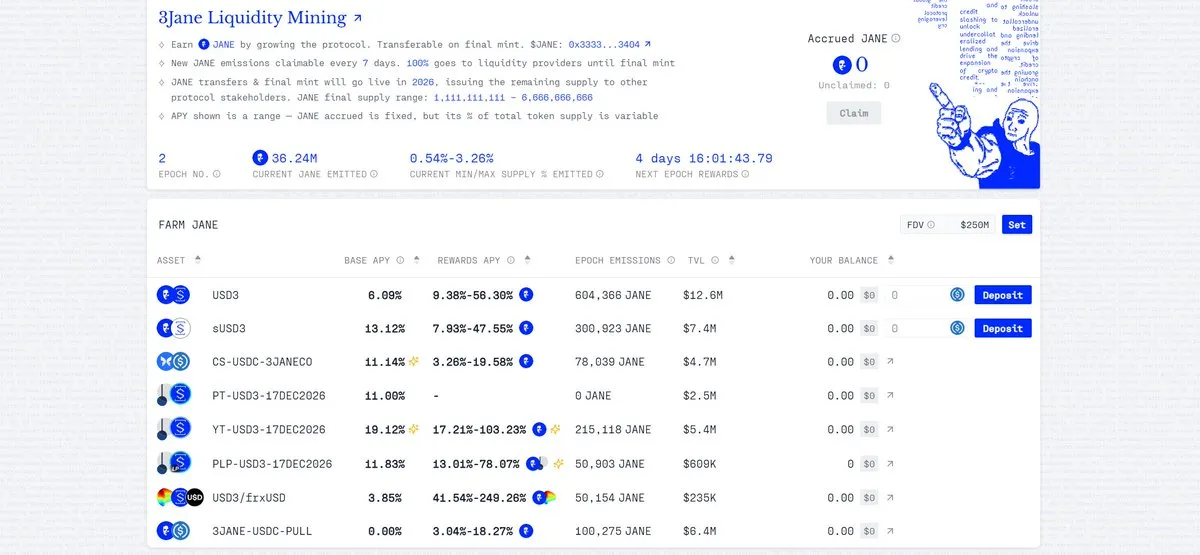Click the $0 balance badge in YT-USD3-17DEC2026 row

(x=869, y=429)
